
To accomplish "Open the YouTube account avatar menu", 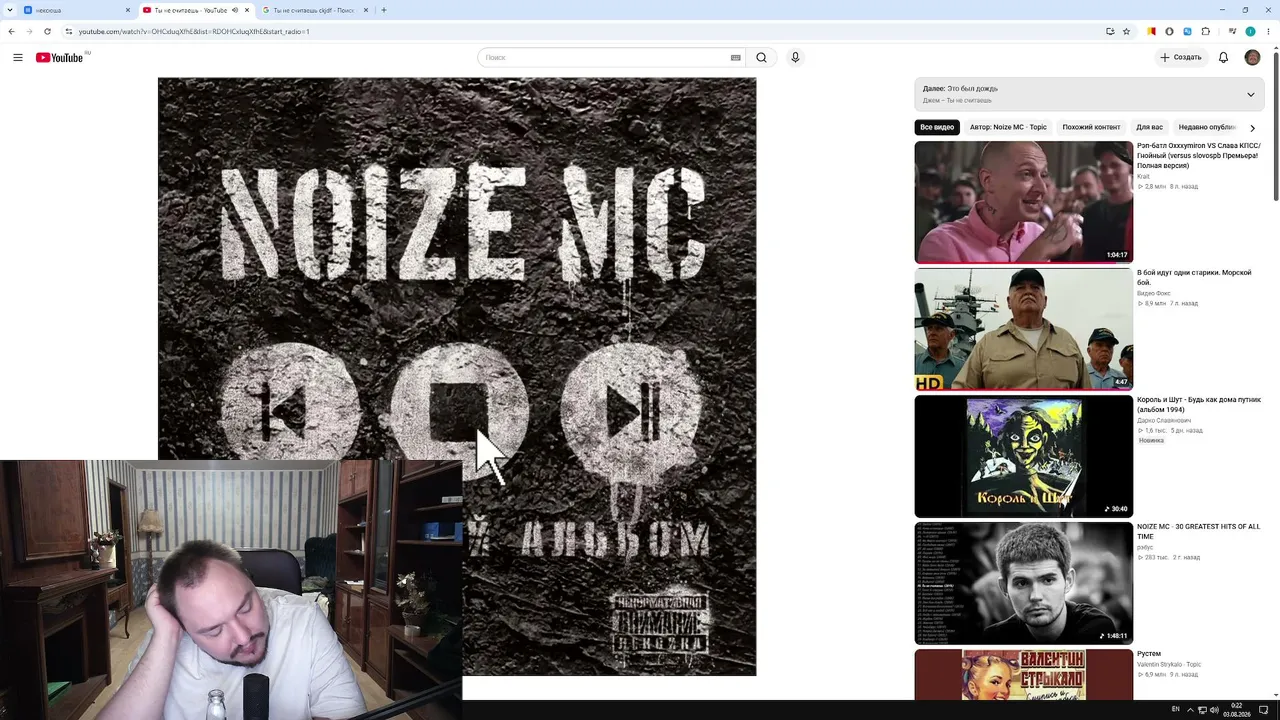I will 1252,58.
